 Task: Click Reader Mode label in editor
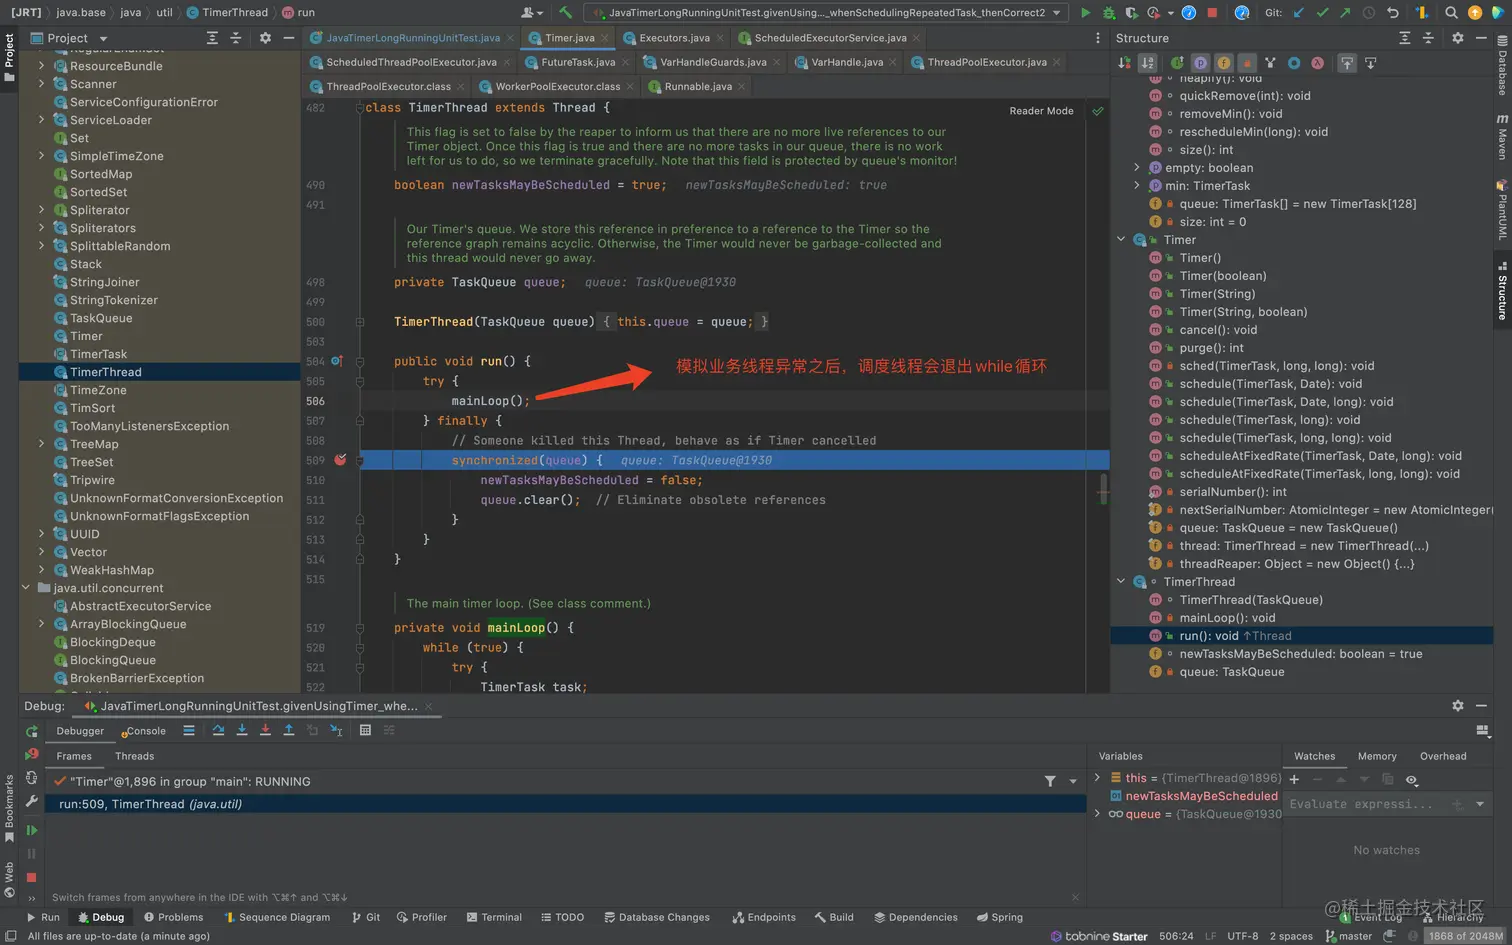[1041, 111]
